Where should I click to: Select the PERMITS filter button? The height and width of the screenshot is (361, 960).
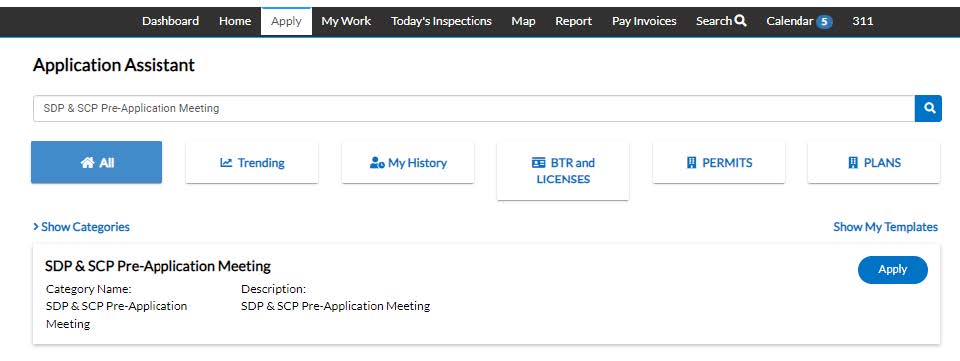coord(719,162)
